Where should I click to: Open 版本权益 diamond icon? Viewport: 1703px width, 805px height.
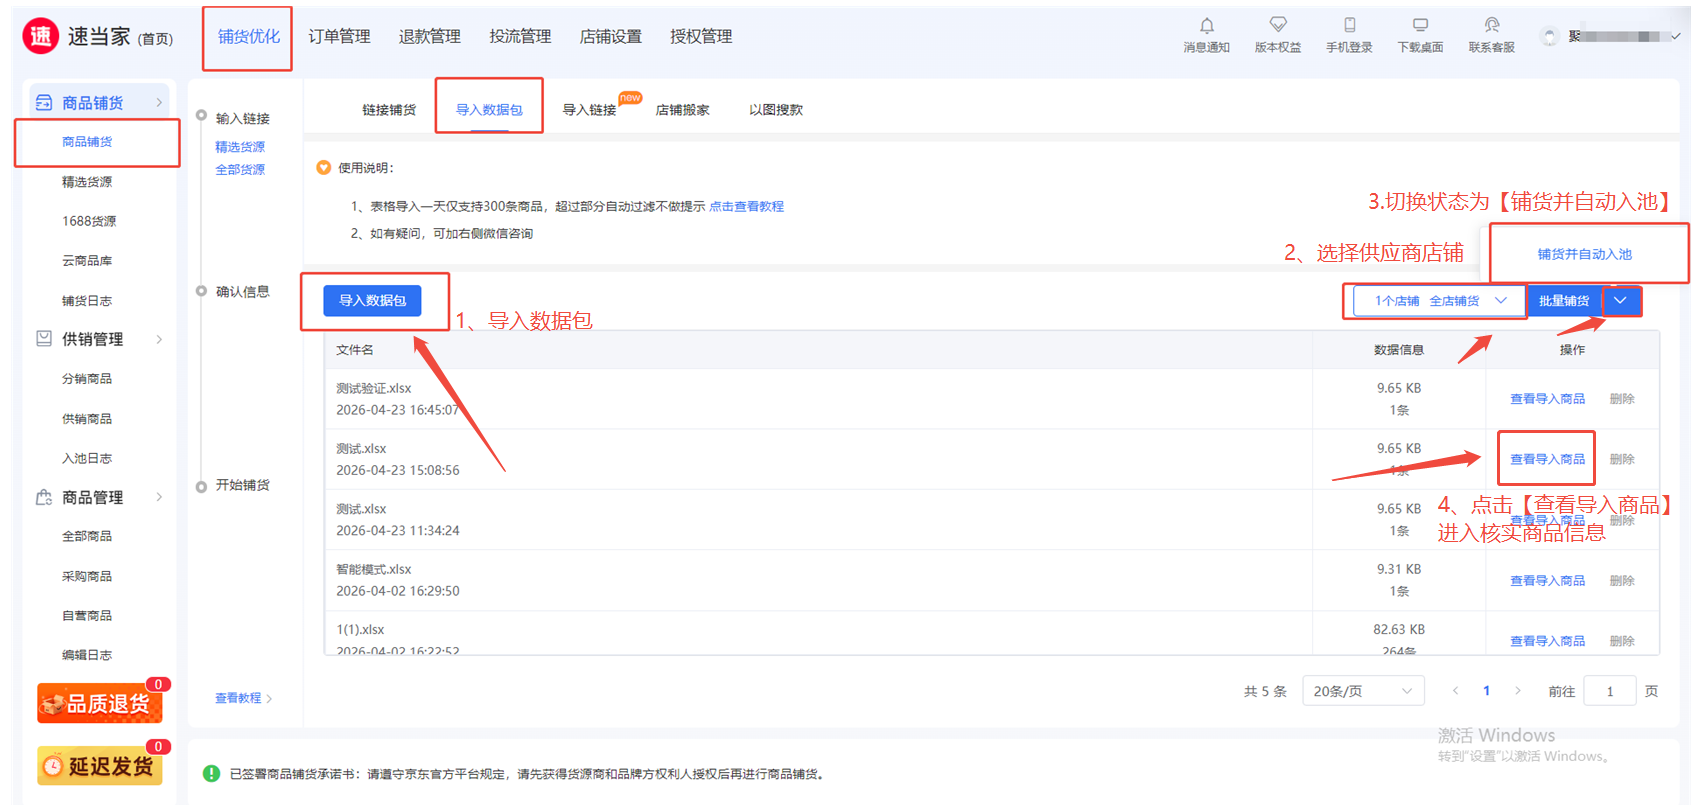[x=1277, y=26]
